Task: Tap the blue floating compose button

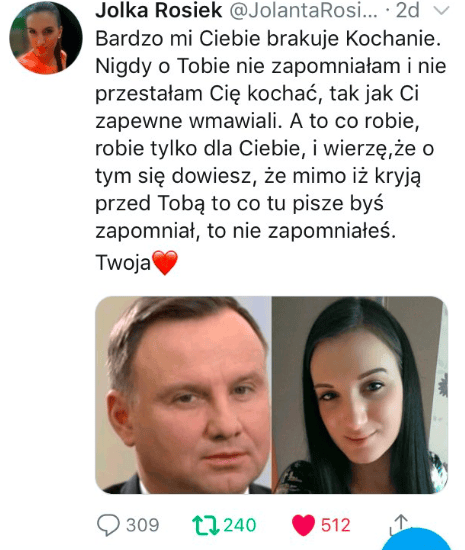Action: pos(416,539)
